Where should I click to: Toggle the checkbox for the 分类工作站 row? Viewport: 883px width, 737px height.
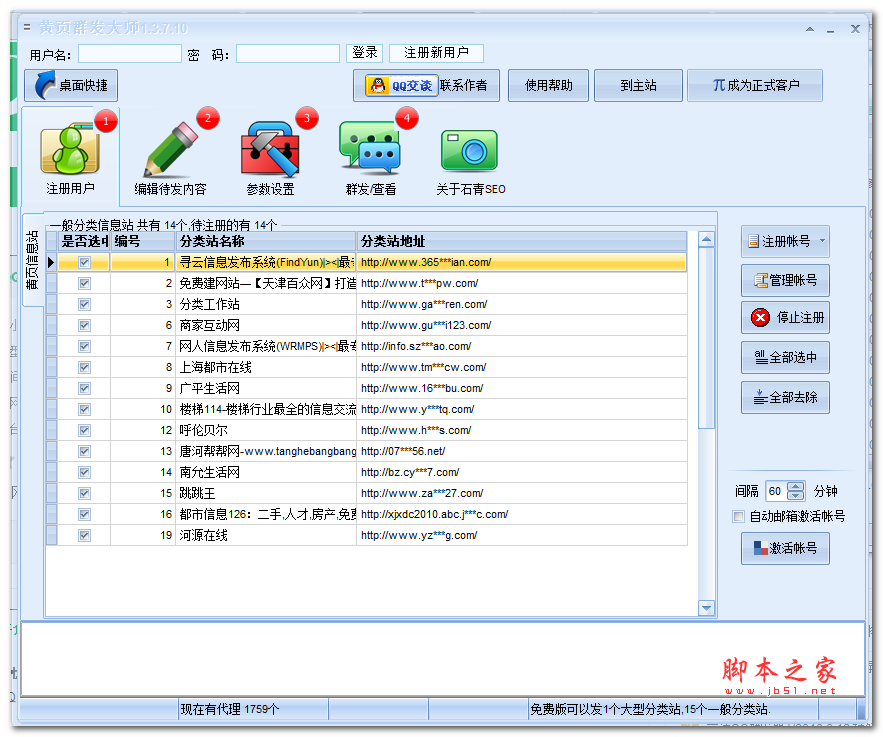pyautogui.click(x=84, y=304)
